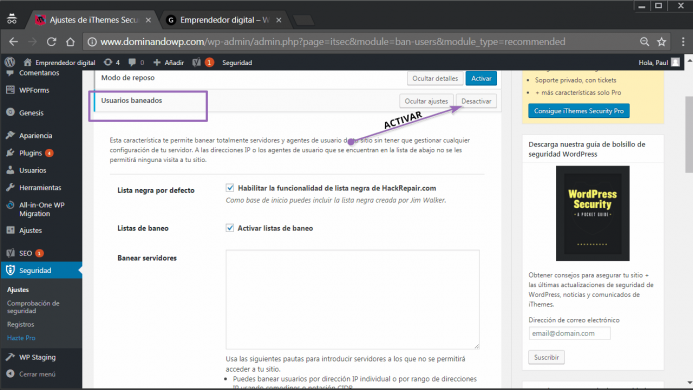This screenshot has width=693, height=390.
Task: Bookmark this page with the star icon
Action: click(662, 42)
